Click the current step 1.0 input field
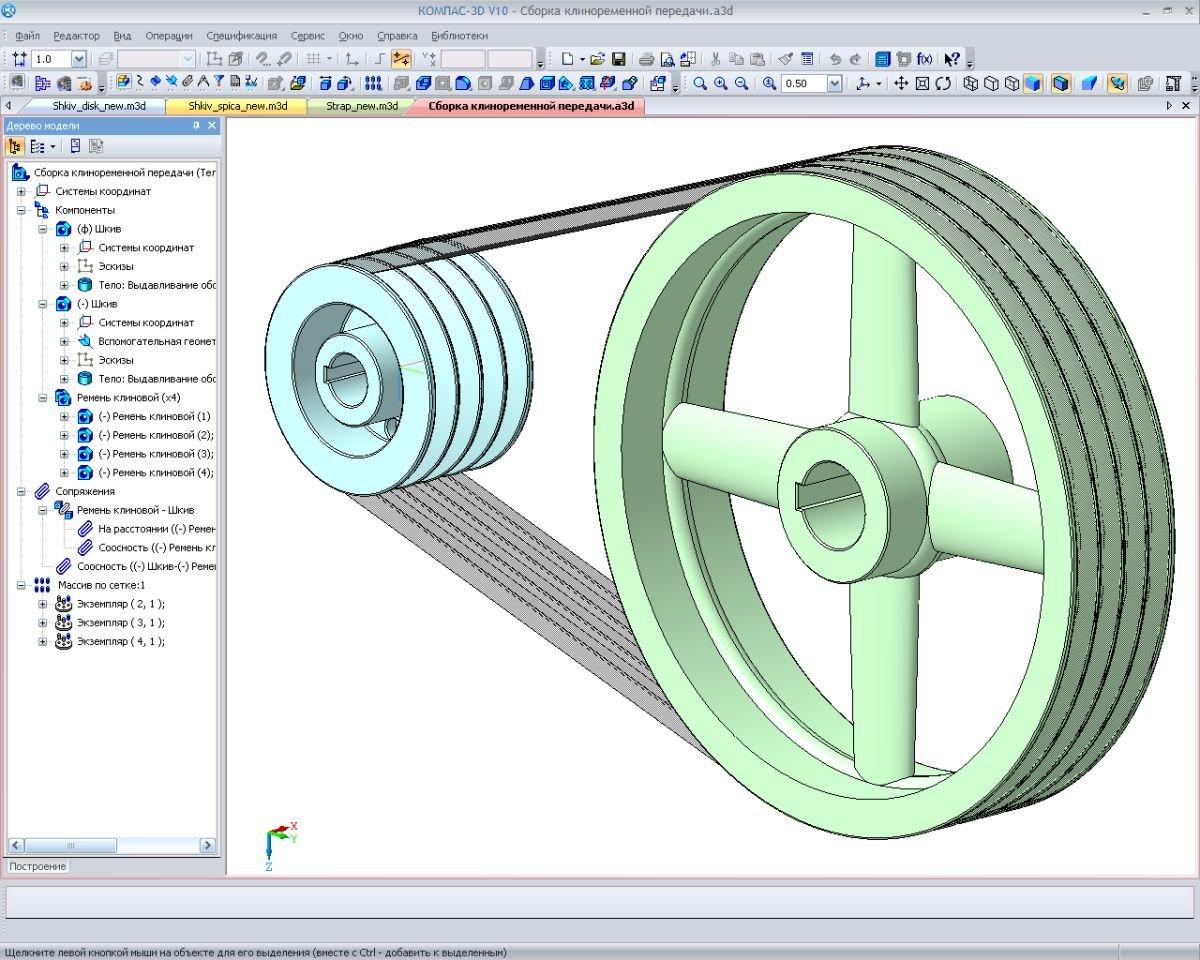 [51, 59]
